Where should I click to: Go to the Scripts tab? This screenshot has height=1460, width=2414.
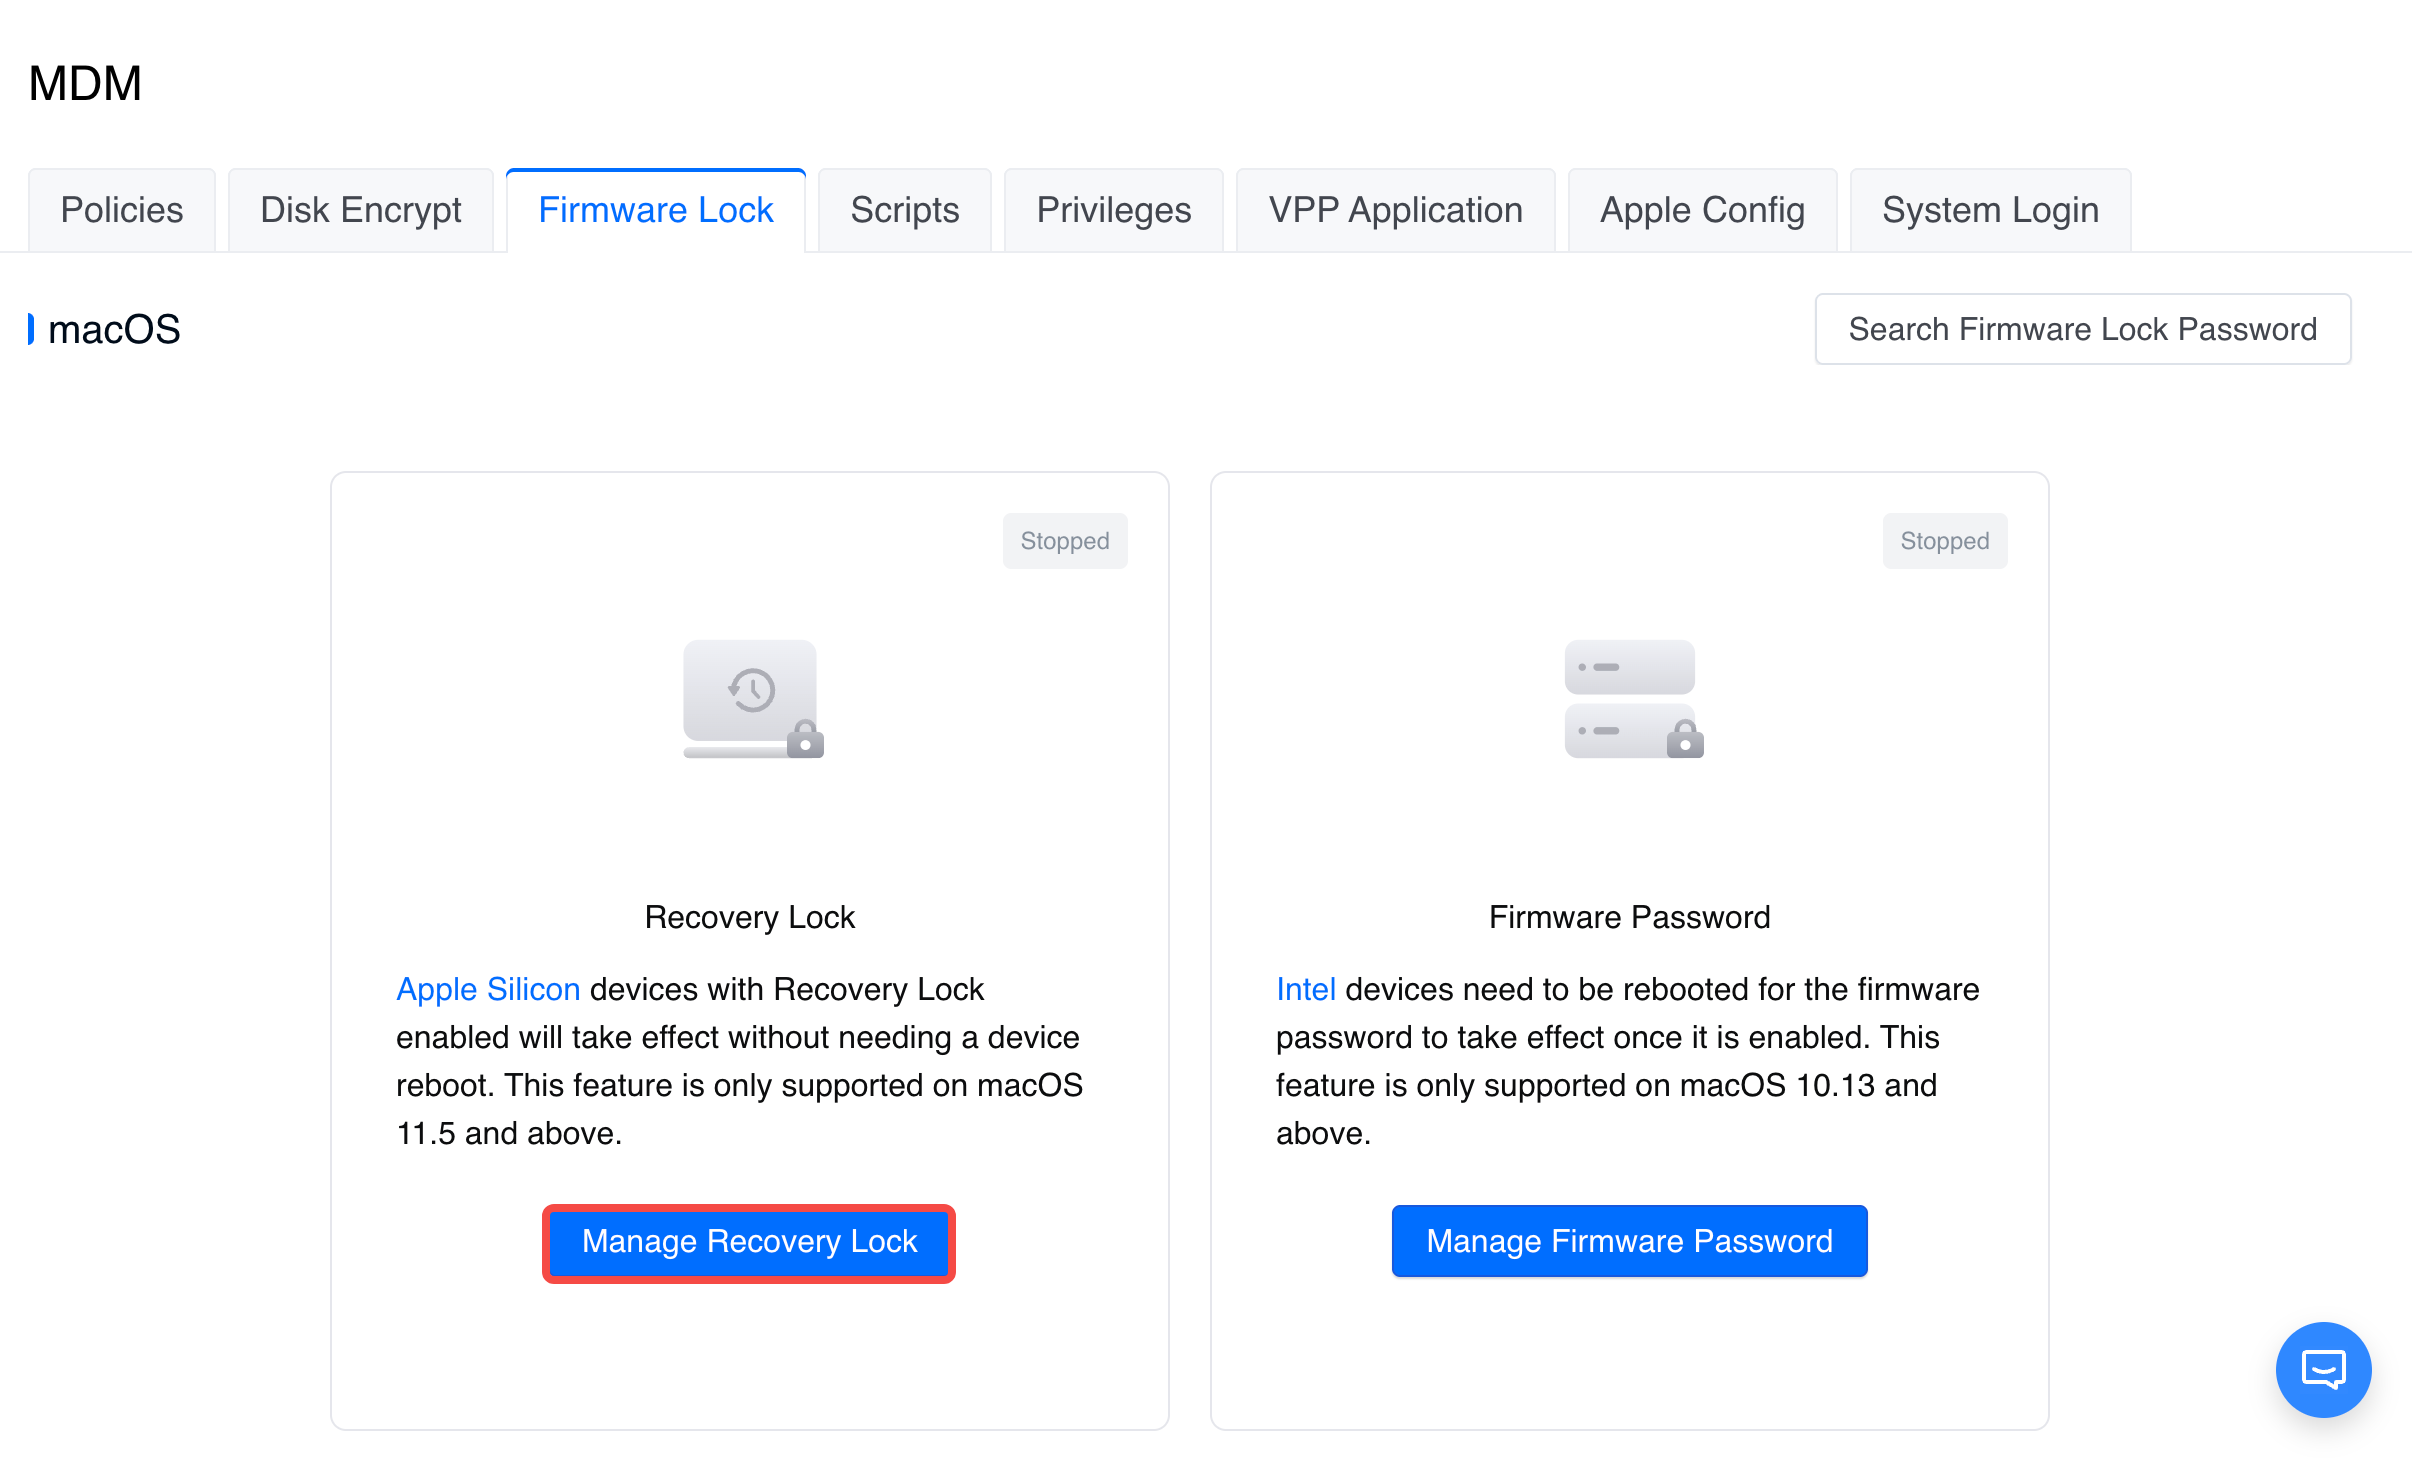click(904, 210)
